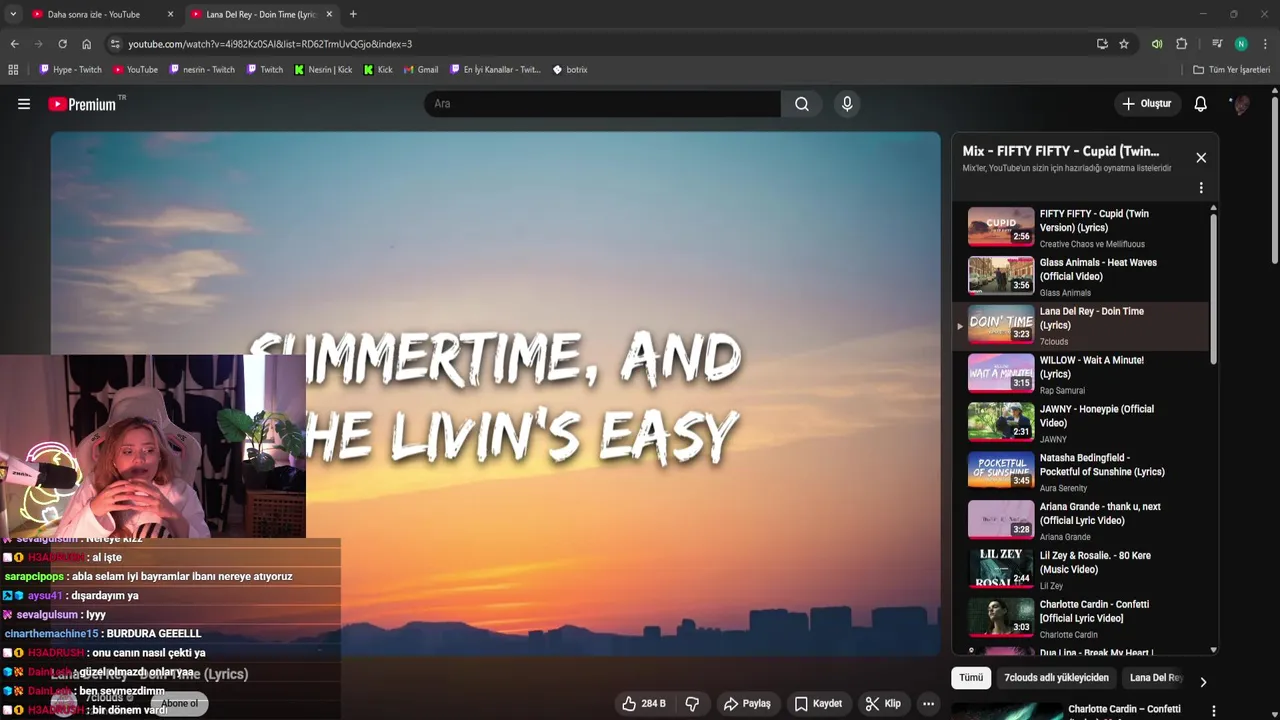Image resolution: width=1280 pixels, height=720 pixels.
Task: Dislike the video with thumbs down
Action: [x=692, y=704]
